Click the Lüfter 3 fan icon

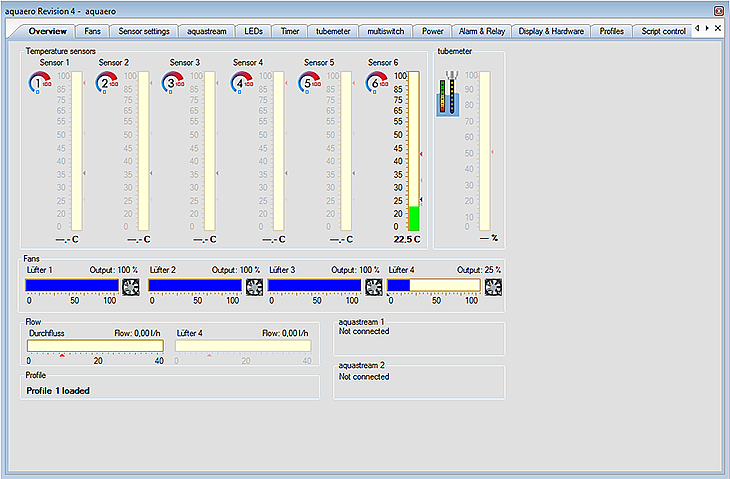pos(374,286)
